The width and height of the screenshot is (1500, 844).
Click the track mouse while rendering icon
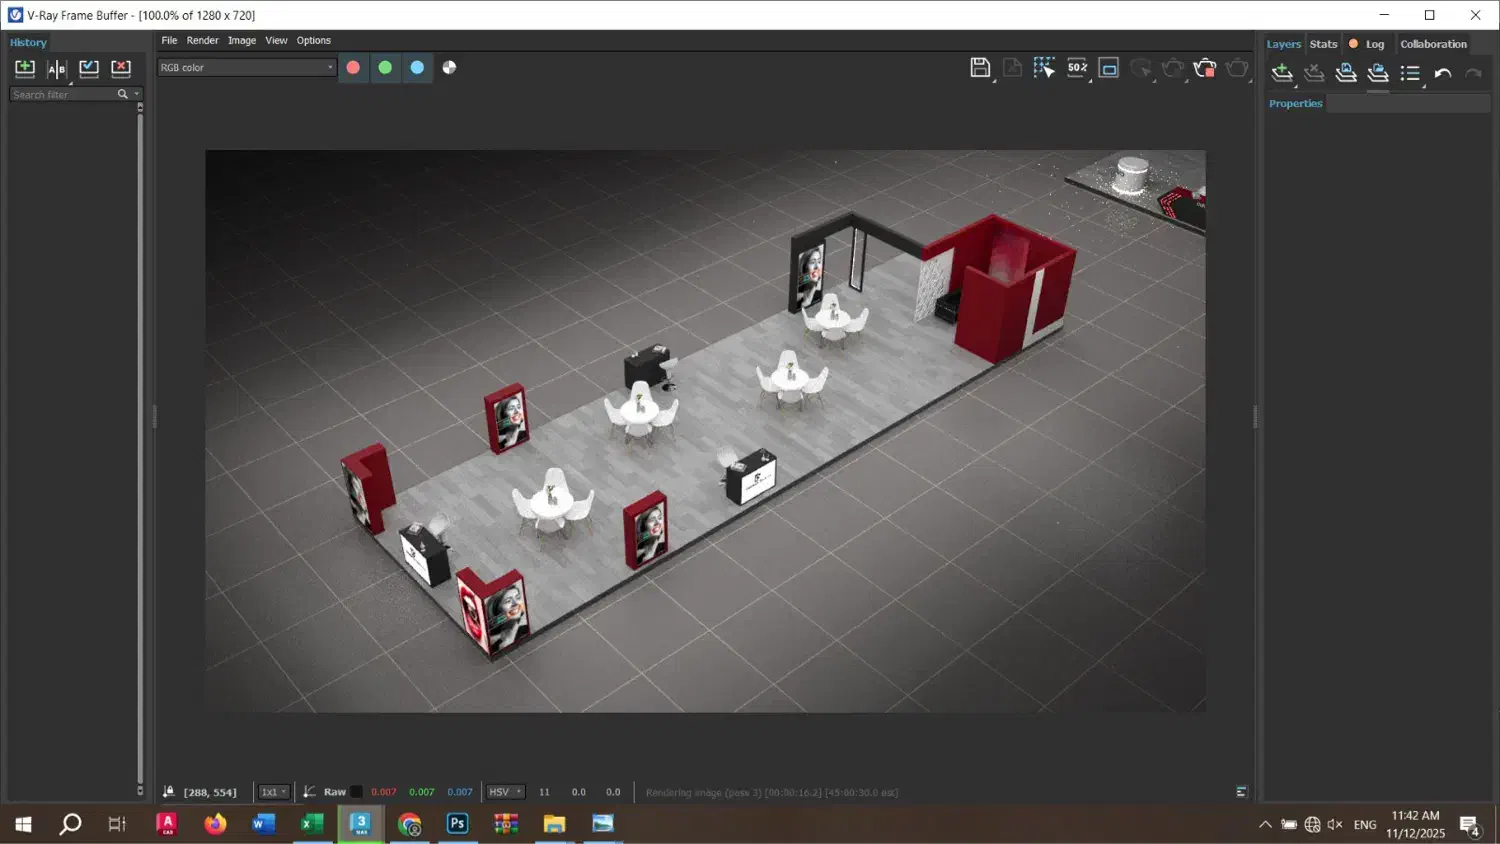pos(1044,68)
